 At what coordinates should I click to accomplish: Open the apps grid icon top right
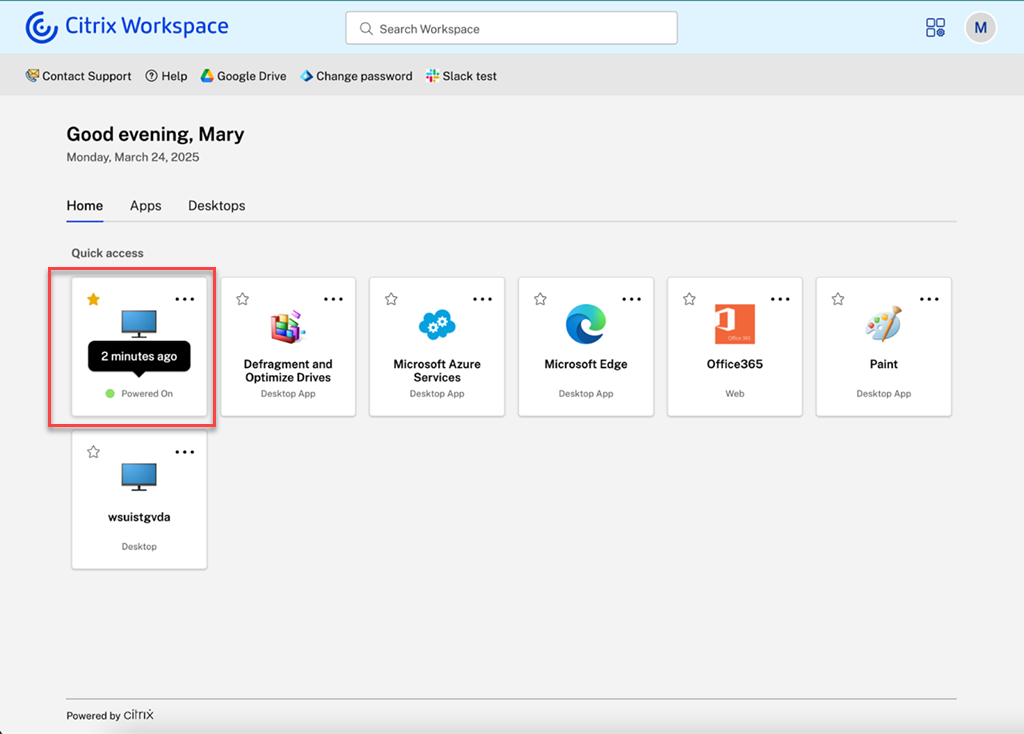935,27
